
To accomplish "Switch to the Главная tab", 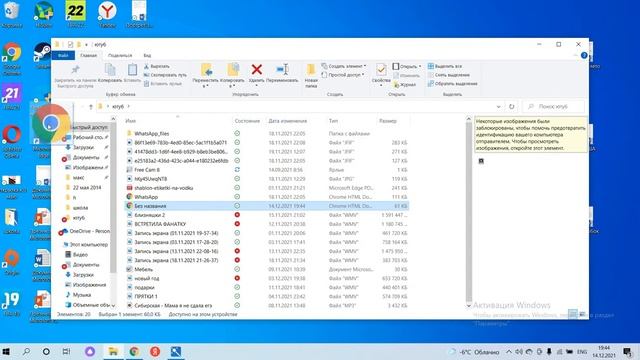I will pyautogui.click(x=89, y=55).
